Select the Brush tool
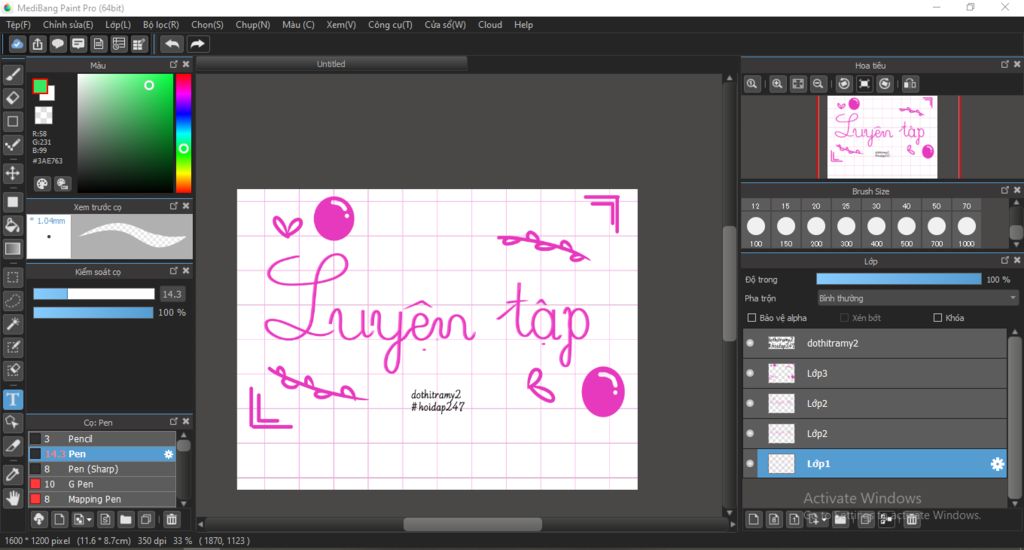Screen dimensions: 1024x550 pyautogui.click(x=12, y=74)
